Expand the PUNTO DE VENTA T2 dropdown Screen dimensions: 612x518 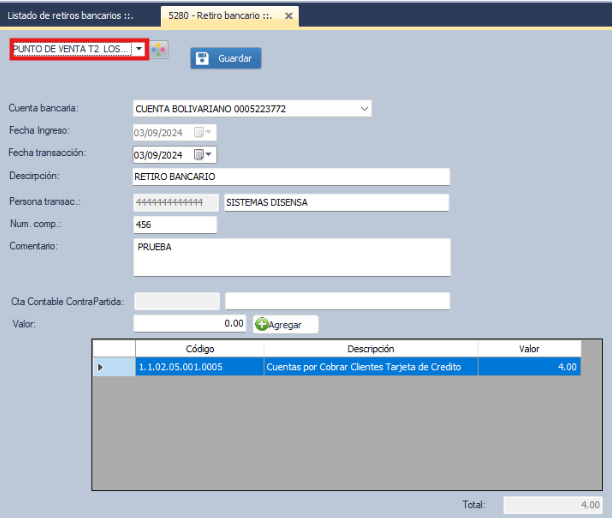[x=139, y=49]
